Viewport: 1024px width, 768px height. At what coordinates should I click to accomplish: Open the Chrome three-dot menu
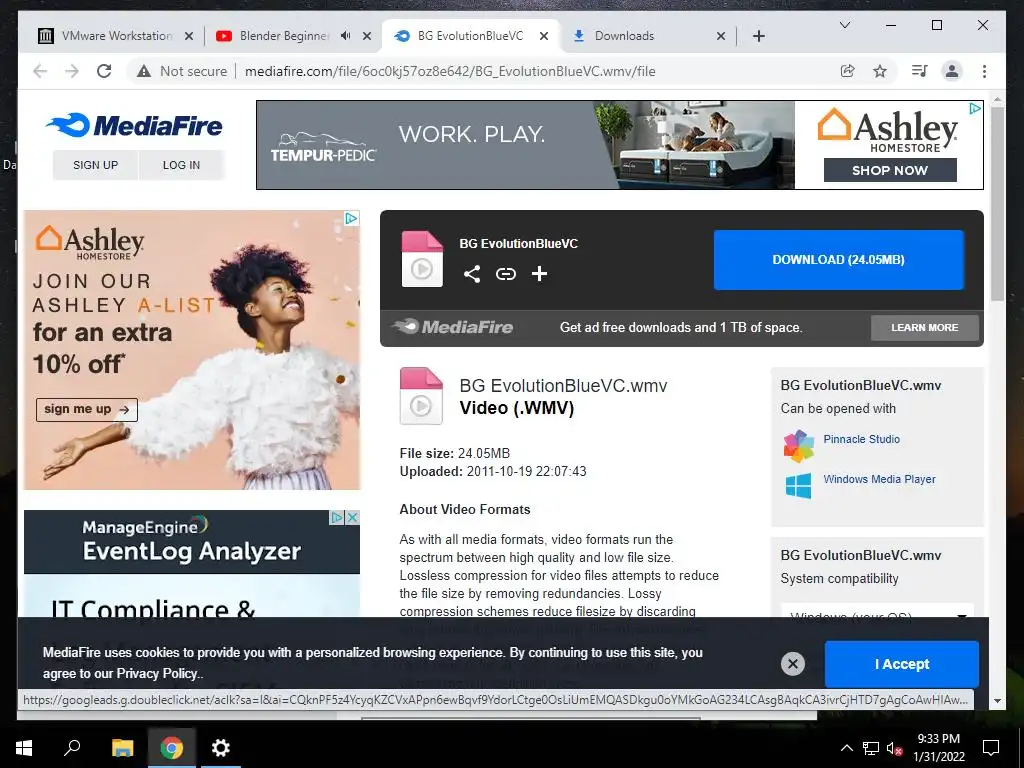point(984,71)
